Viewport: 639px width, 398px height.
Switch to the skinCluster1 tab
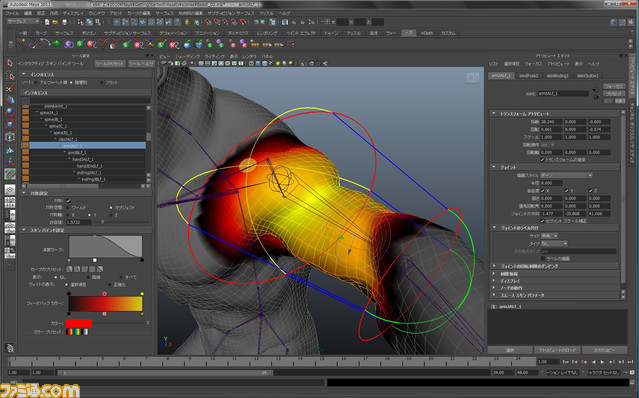point(587,76)
